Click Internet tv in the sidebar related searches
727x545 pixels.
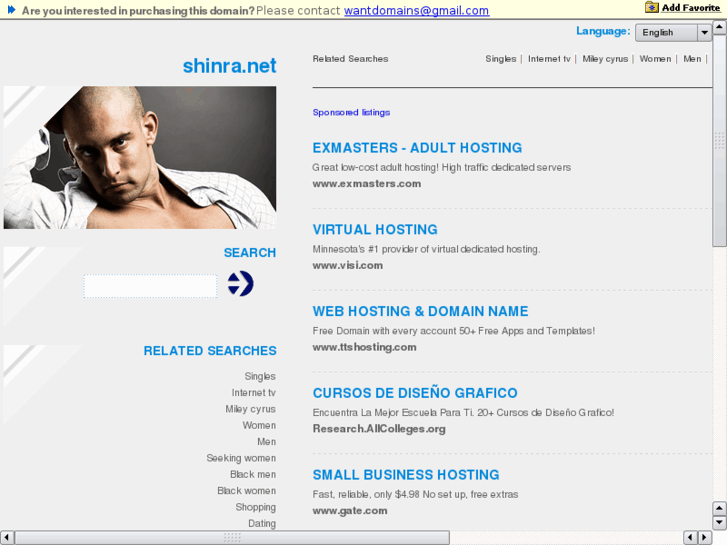coord(254,393)
